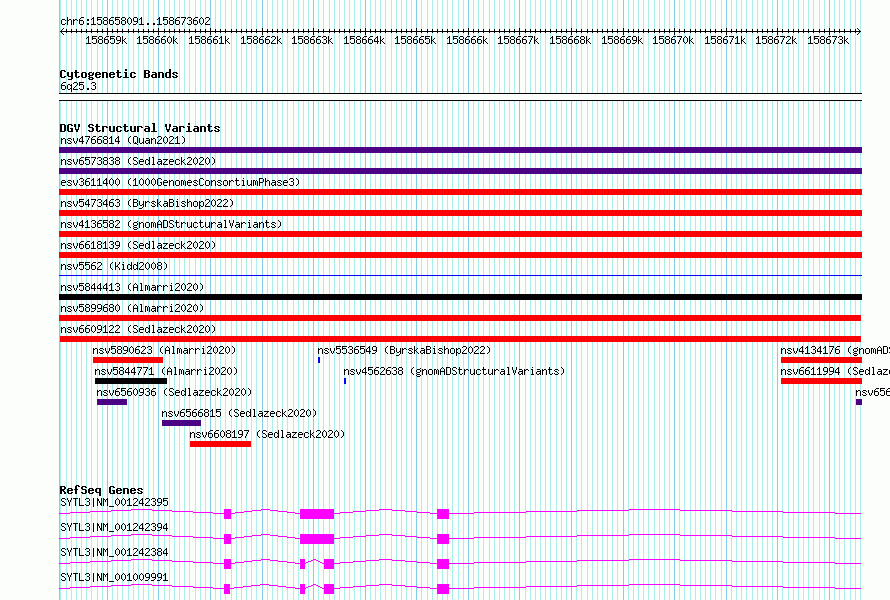Screen dimensions: 890x600
Task: Click the nsv4562638 (gnomADStructuralVariants) marker
Action: (x=345, y=381)
